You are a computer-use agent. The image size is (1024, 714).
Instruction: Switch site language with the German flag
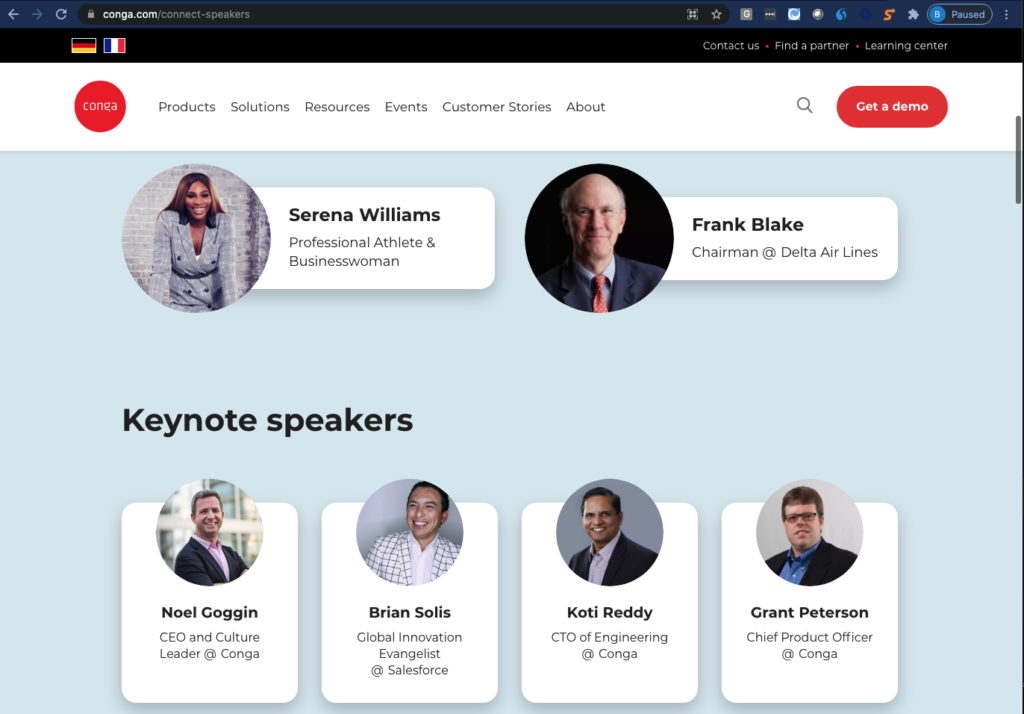(x=84, y=45)
